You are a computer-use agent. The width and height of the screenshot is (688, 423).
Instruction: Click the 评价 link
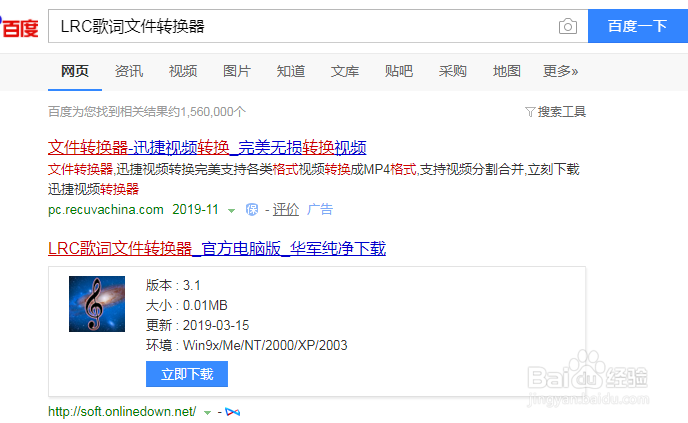(x=286, y=210)
